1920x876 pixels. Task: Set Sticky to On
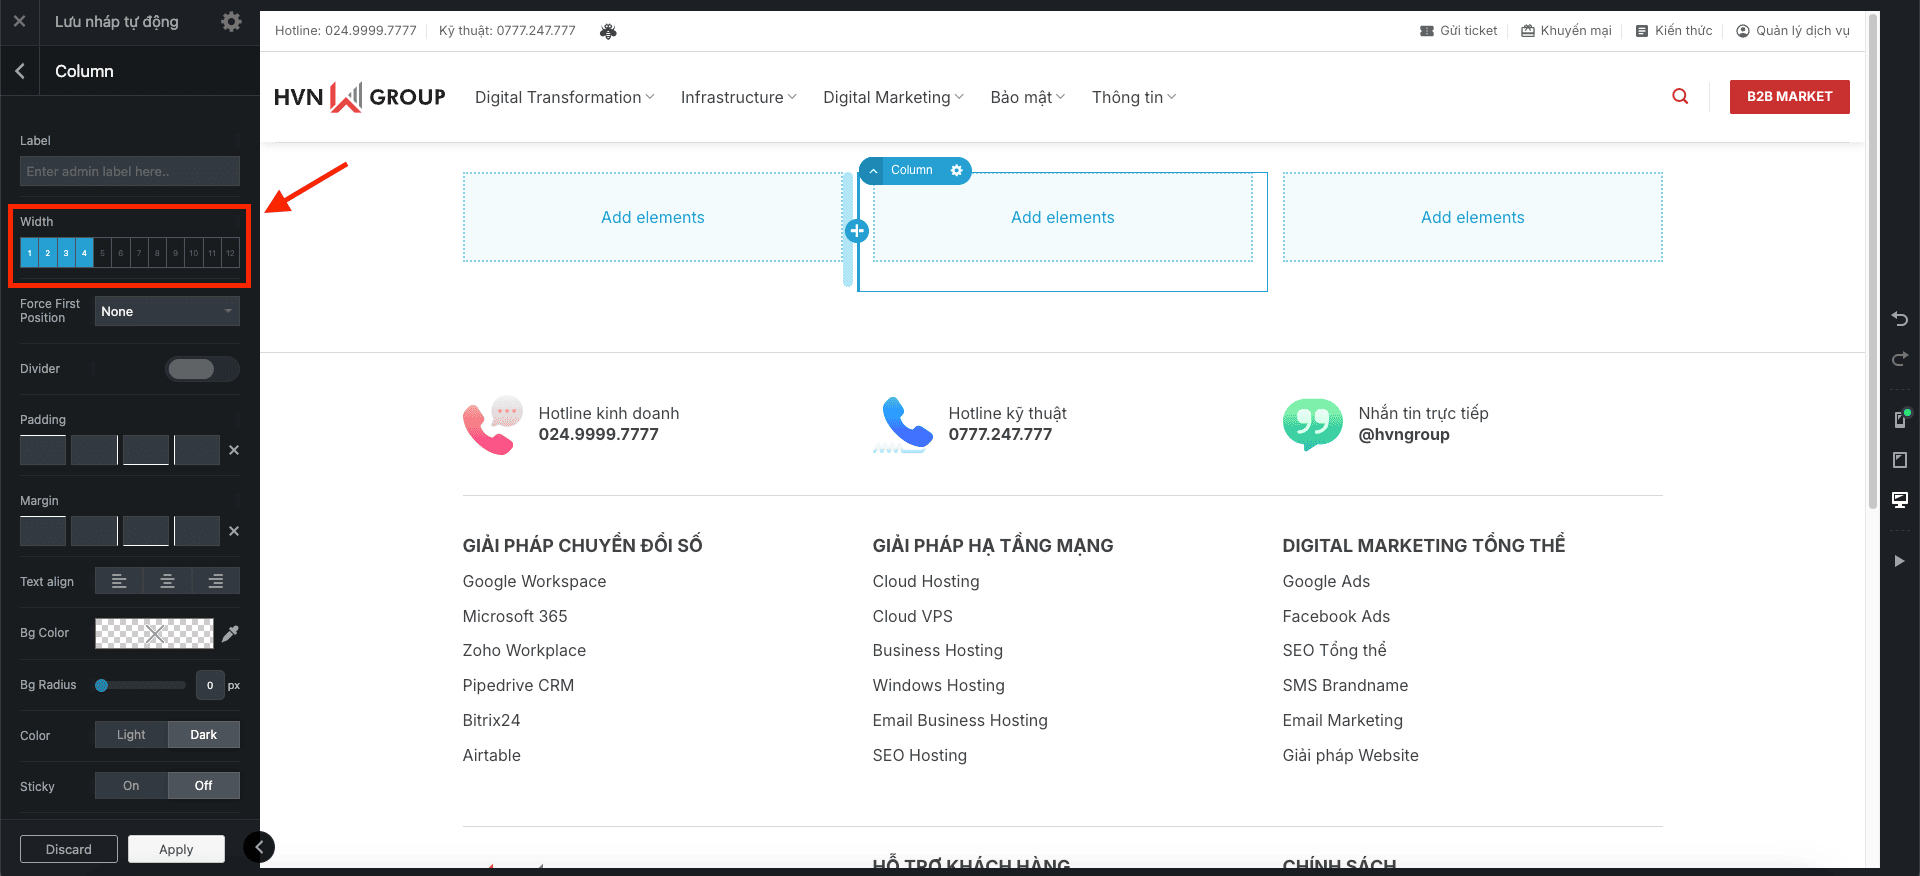pos(131,786)
